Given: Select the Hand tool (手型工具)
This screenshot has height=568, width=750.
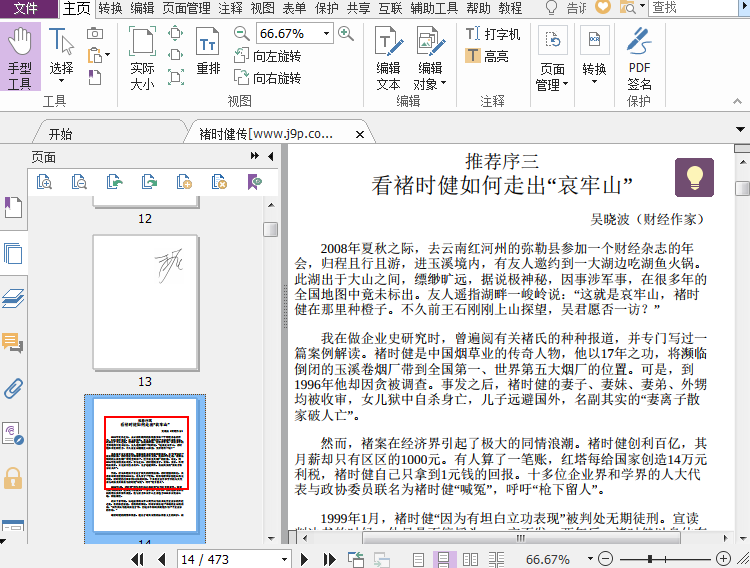Looking at the screenshot, I should pos(20,57).
